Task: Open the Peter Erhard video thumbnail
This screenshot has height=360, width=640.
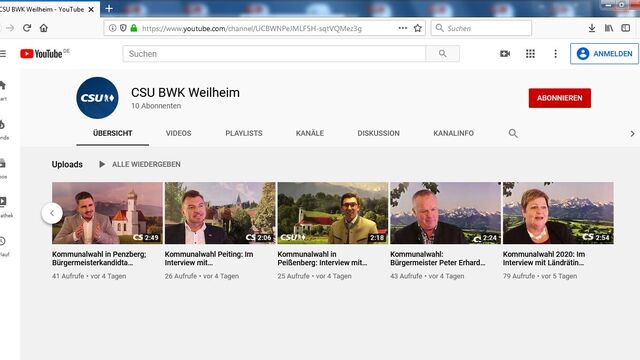Action: (x=445, y=213)
